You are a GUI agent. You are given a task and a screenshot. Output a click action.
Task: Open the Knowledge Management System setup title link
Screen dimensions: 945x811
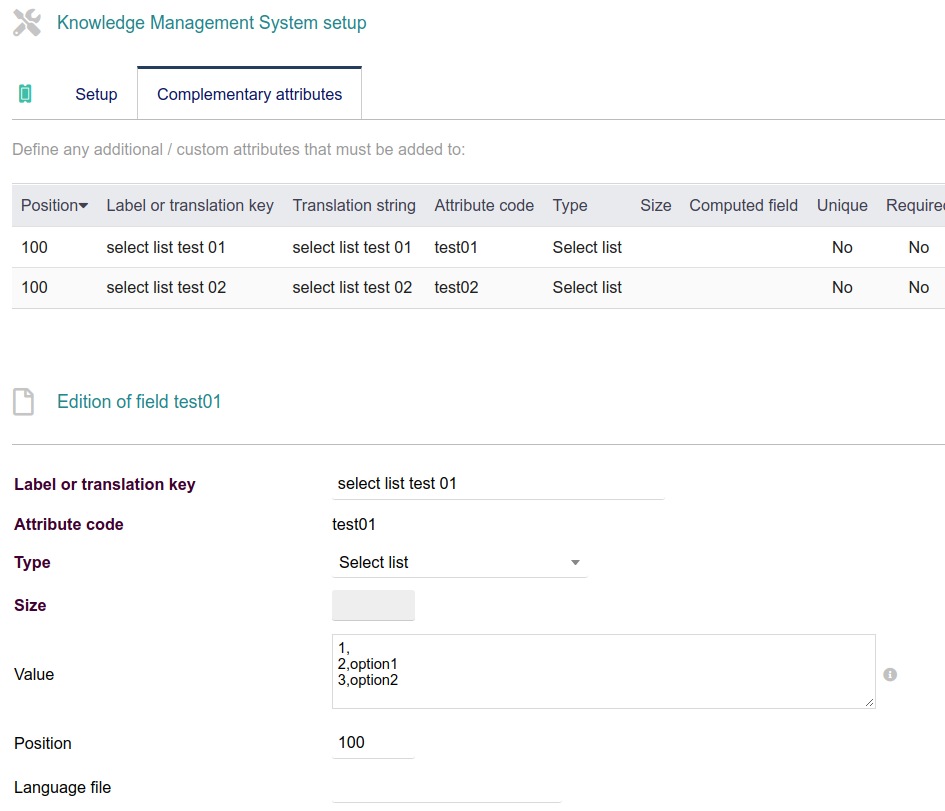(x=211, y=22)
